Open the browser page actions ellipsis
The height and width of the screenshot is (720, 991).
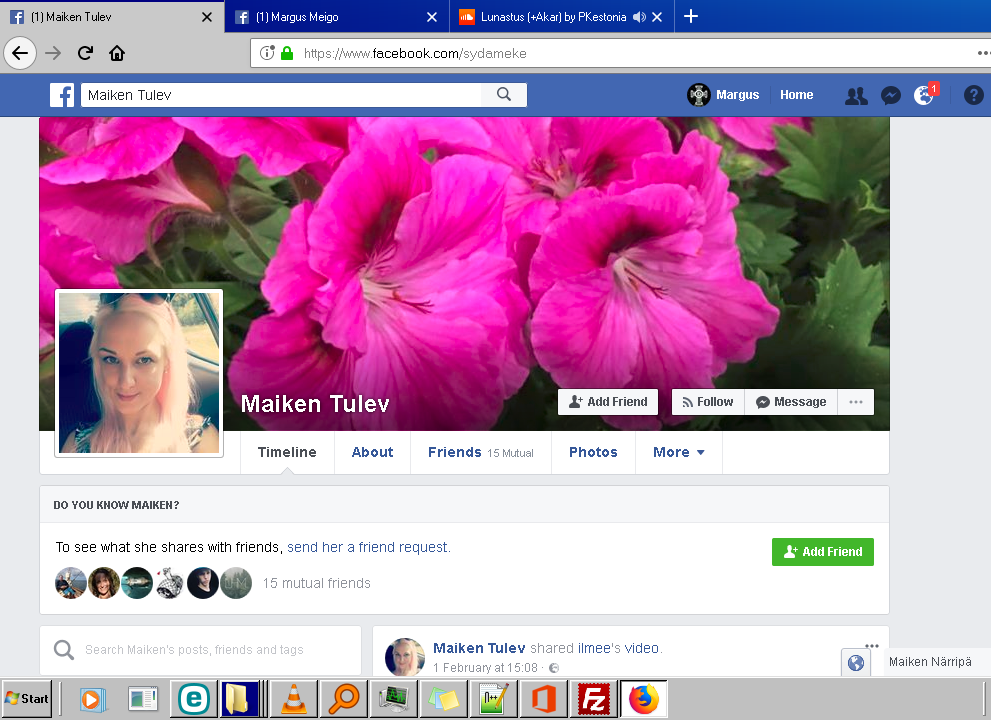[983, 53]
